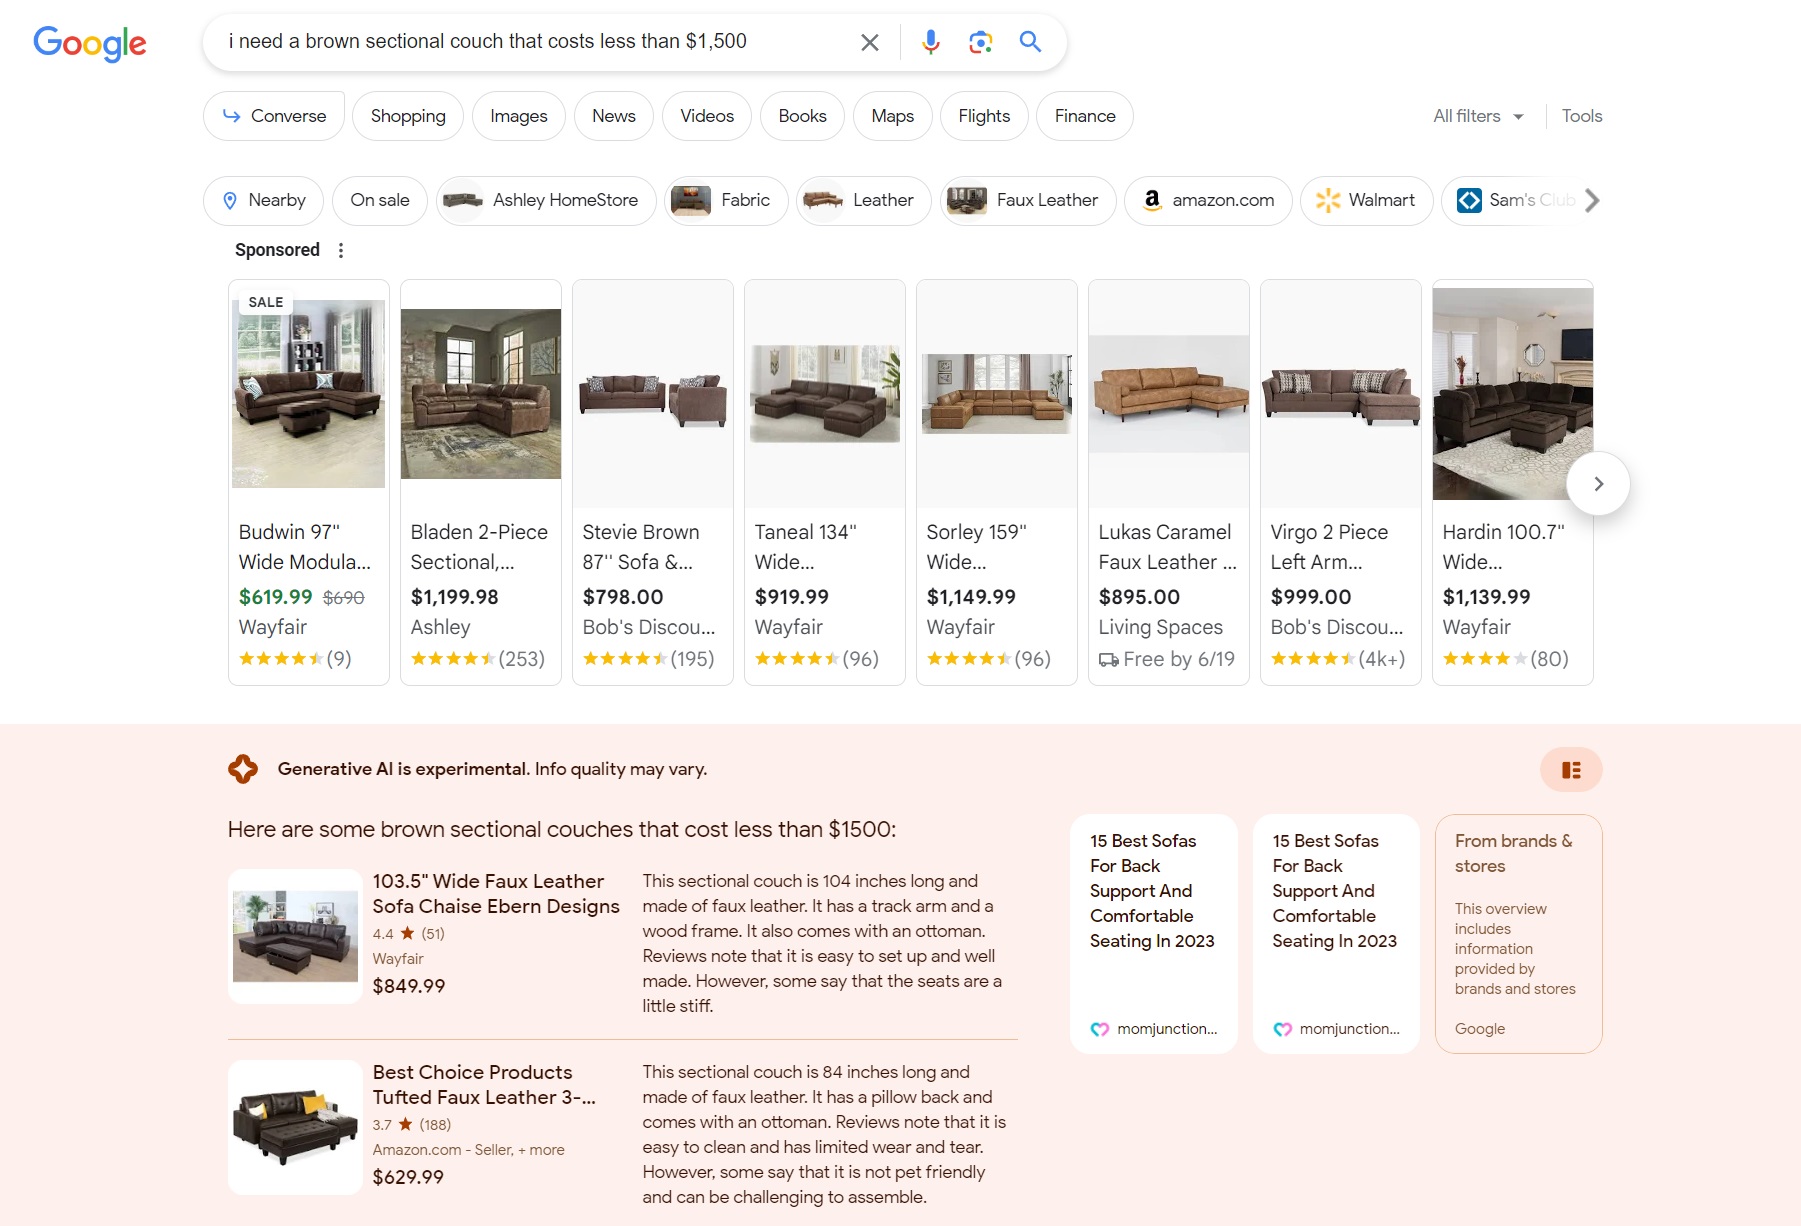
Task: Filter by Walmart store chip
Action: tap(1366, 200)
